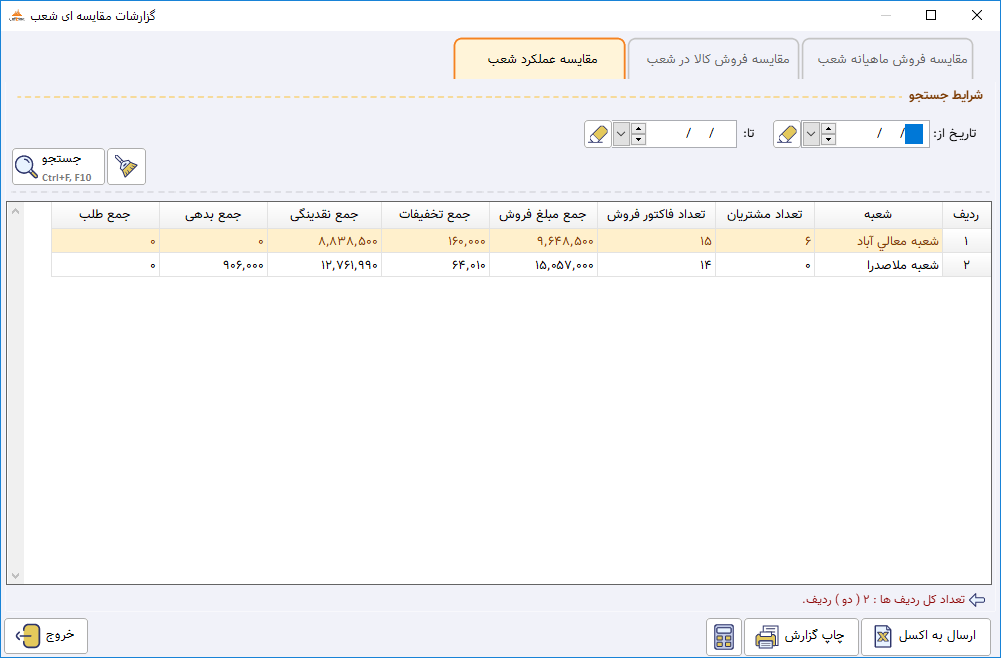The width and height of the screenshot is (1001, 658).
Task: Click the 'ردیف' column header
Action: [966, 215]
